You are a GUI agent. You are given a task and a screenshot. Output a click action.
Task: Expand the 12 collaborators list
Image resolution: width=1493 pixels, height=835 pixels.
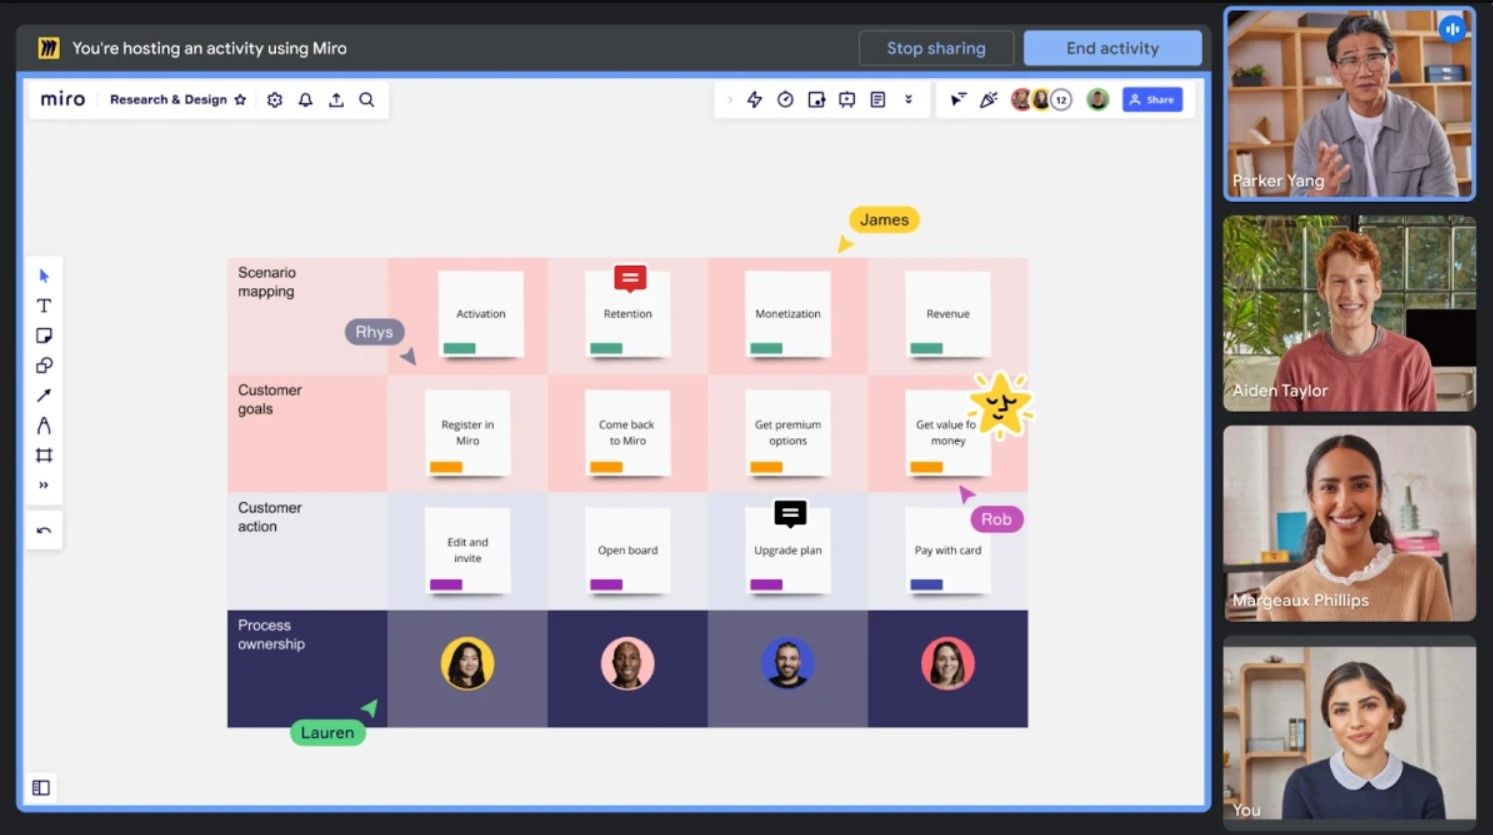click(1061, 100)
